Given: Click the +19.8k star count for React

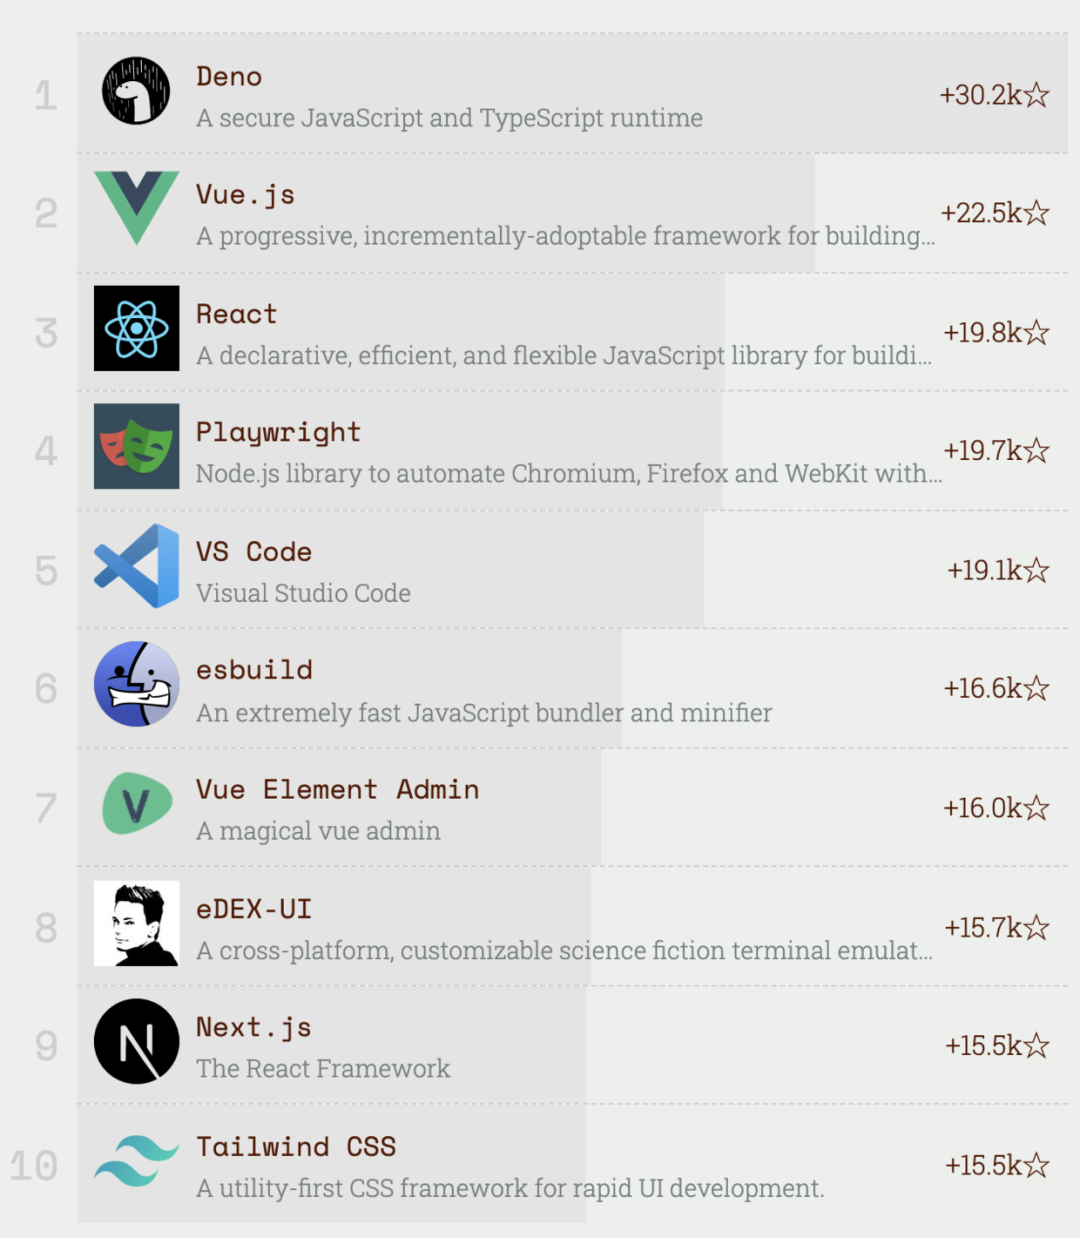Looking at the screenshot, I should (x=996, y=332).
